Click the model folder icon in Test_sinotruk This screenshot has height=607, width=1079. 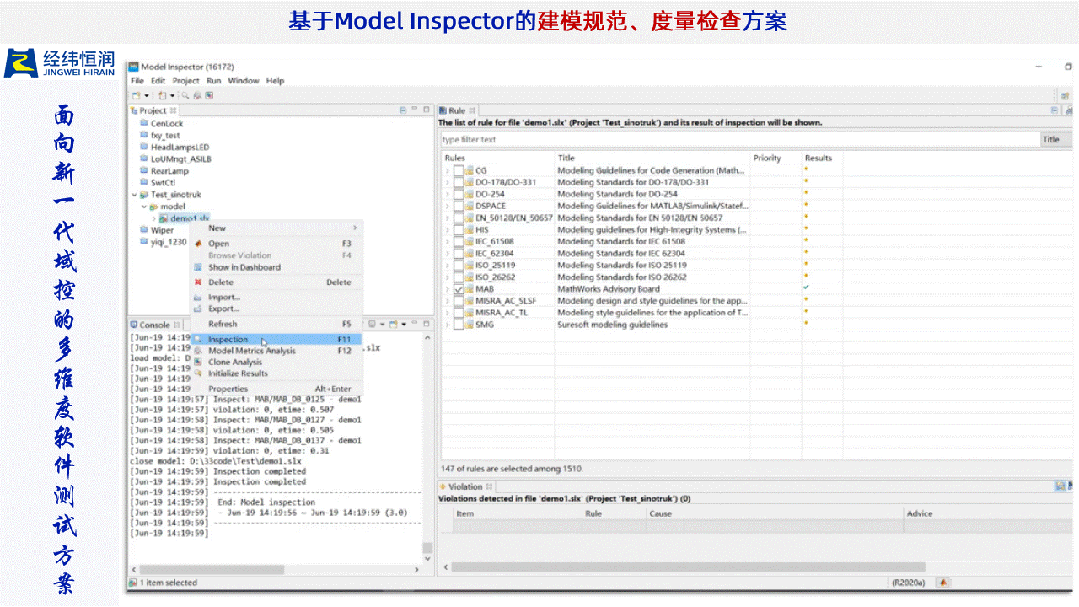[x=154, y=206]
